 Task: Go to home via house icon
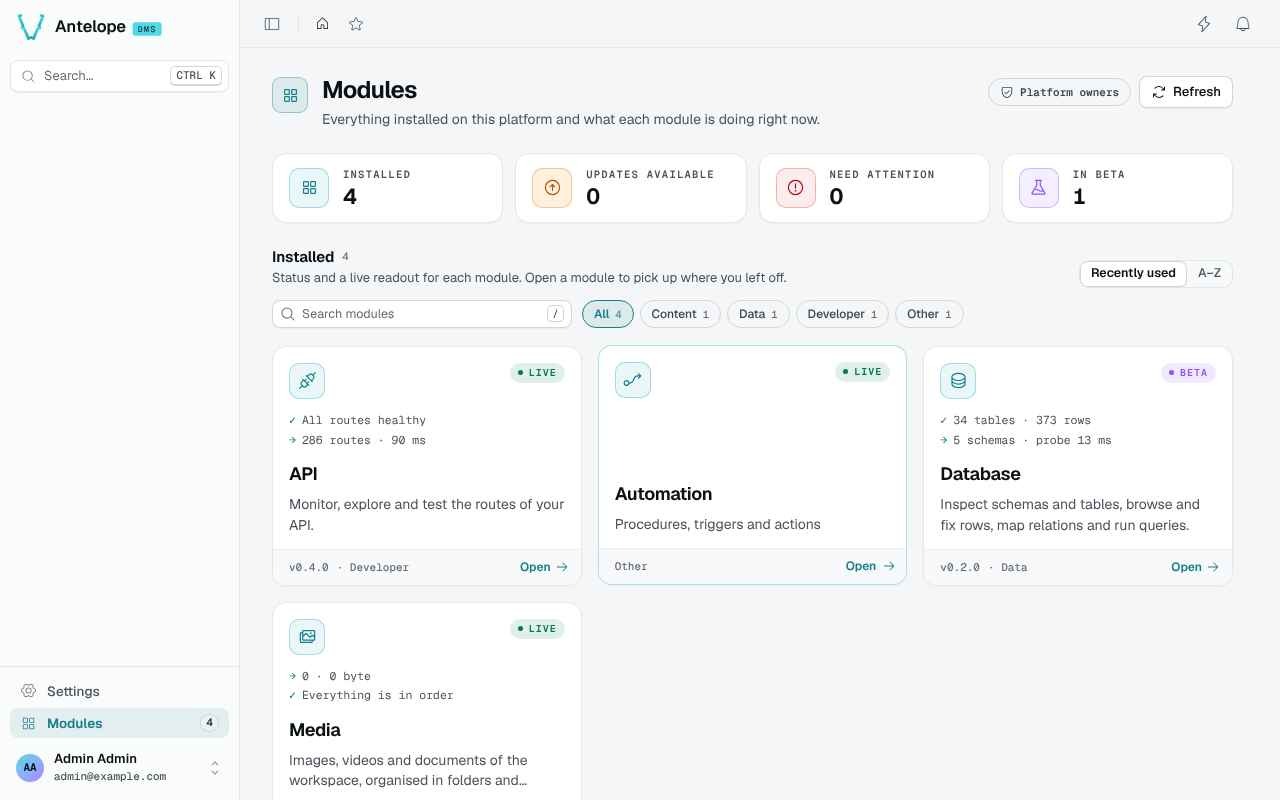point(322,24)
